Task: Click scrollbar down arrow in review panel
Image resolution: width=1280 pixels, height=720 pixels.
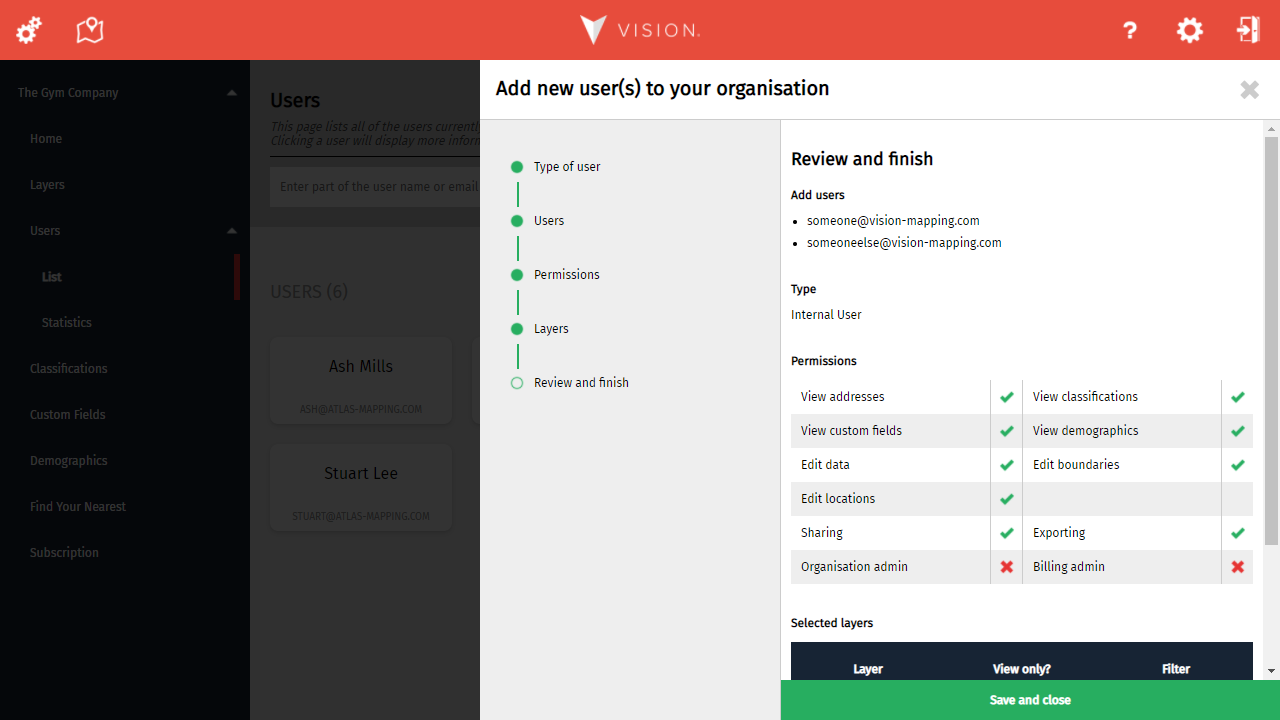Action: 1271,671
